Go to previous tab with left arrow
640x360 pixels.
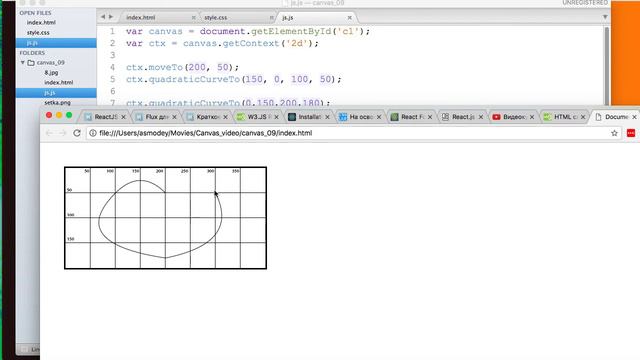coord(103,17)
